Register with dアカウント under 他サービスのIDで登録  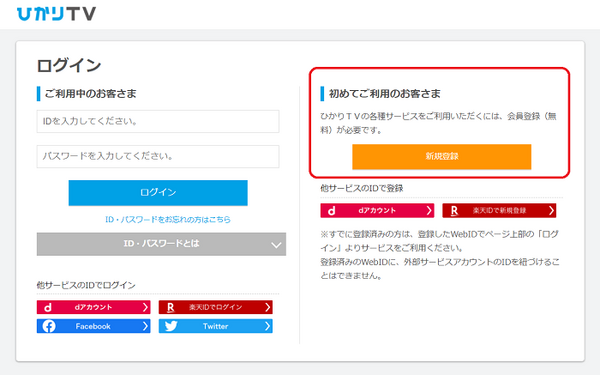pyautogui.click(x=377, y=210)
